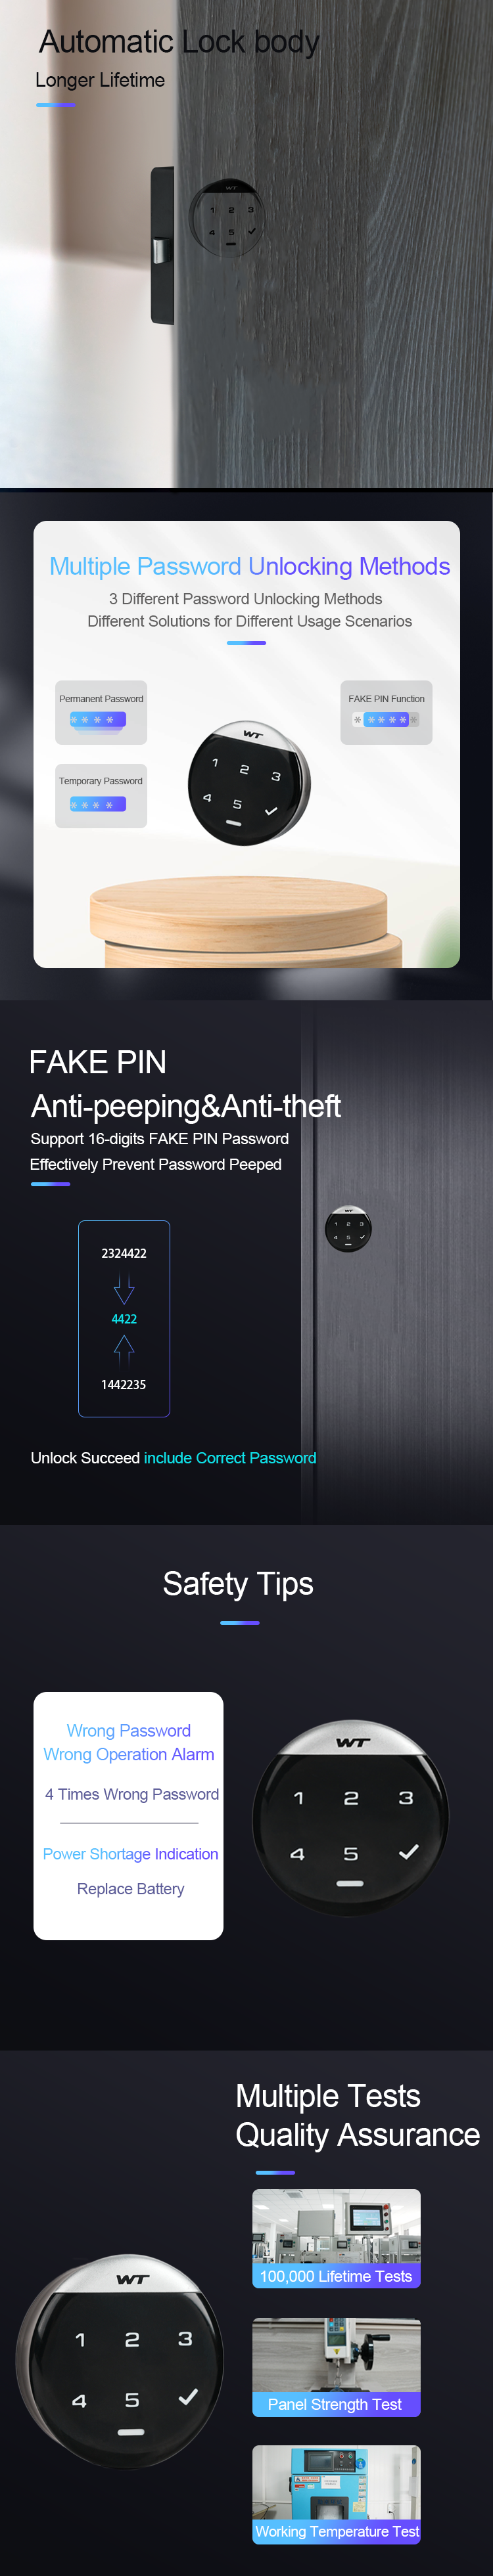Tap the number 1 key beside Quality Assurance
493x2576 pixels.
pos(81,2340)
